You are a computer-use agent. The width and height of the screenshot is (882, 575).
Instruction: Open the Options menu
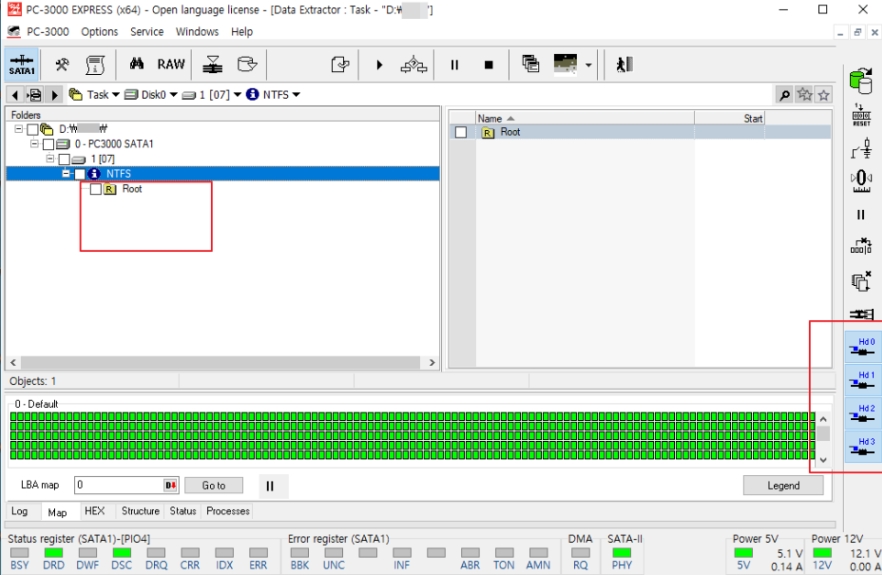click(100, 32)
